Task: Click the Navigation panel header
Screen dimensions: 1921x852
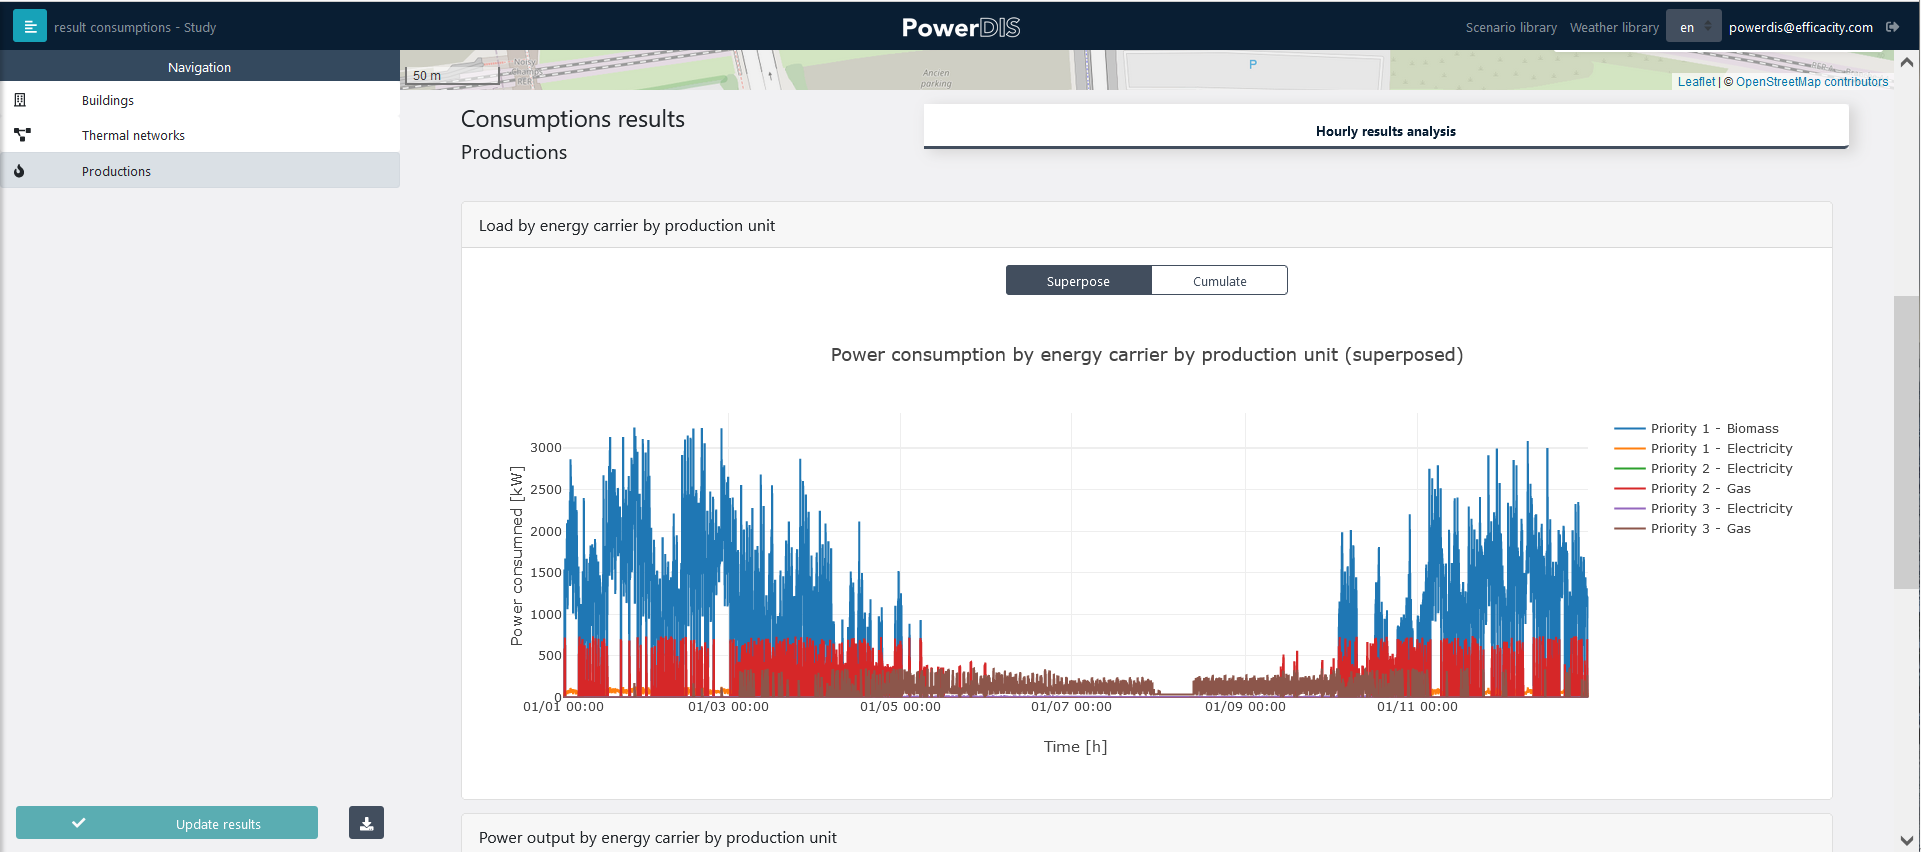Action: pos(200,67)
